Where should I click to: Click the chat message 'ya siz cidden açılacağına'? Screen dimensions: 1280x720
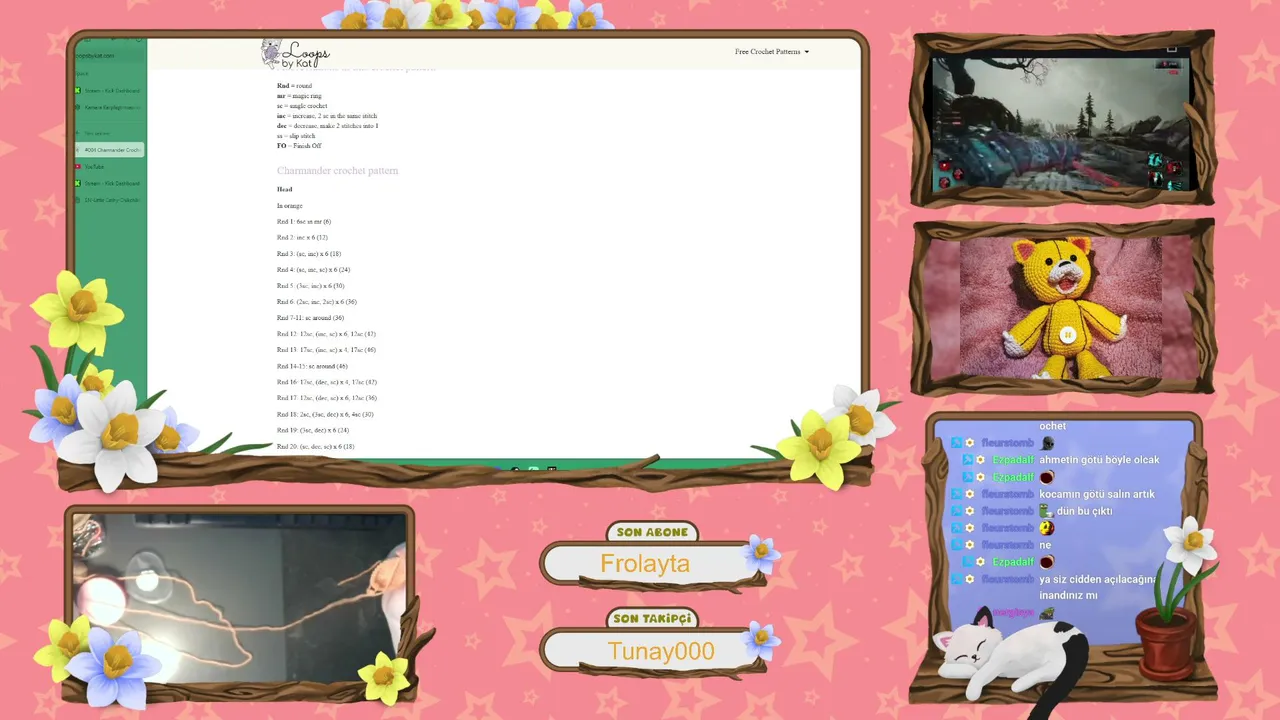1098,580
